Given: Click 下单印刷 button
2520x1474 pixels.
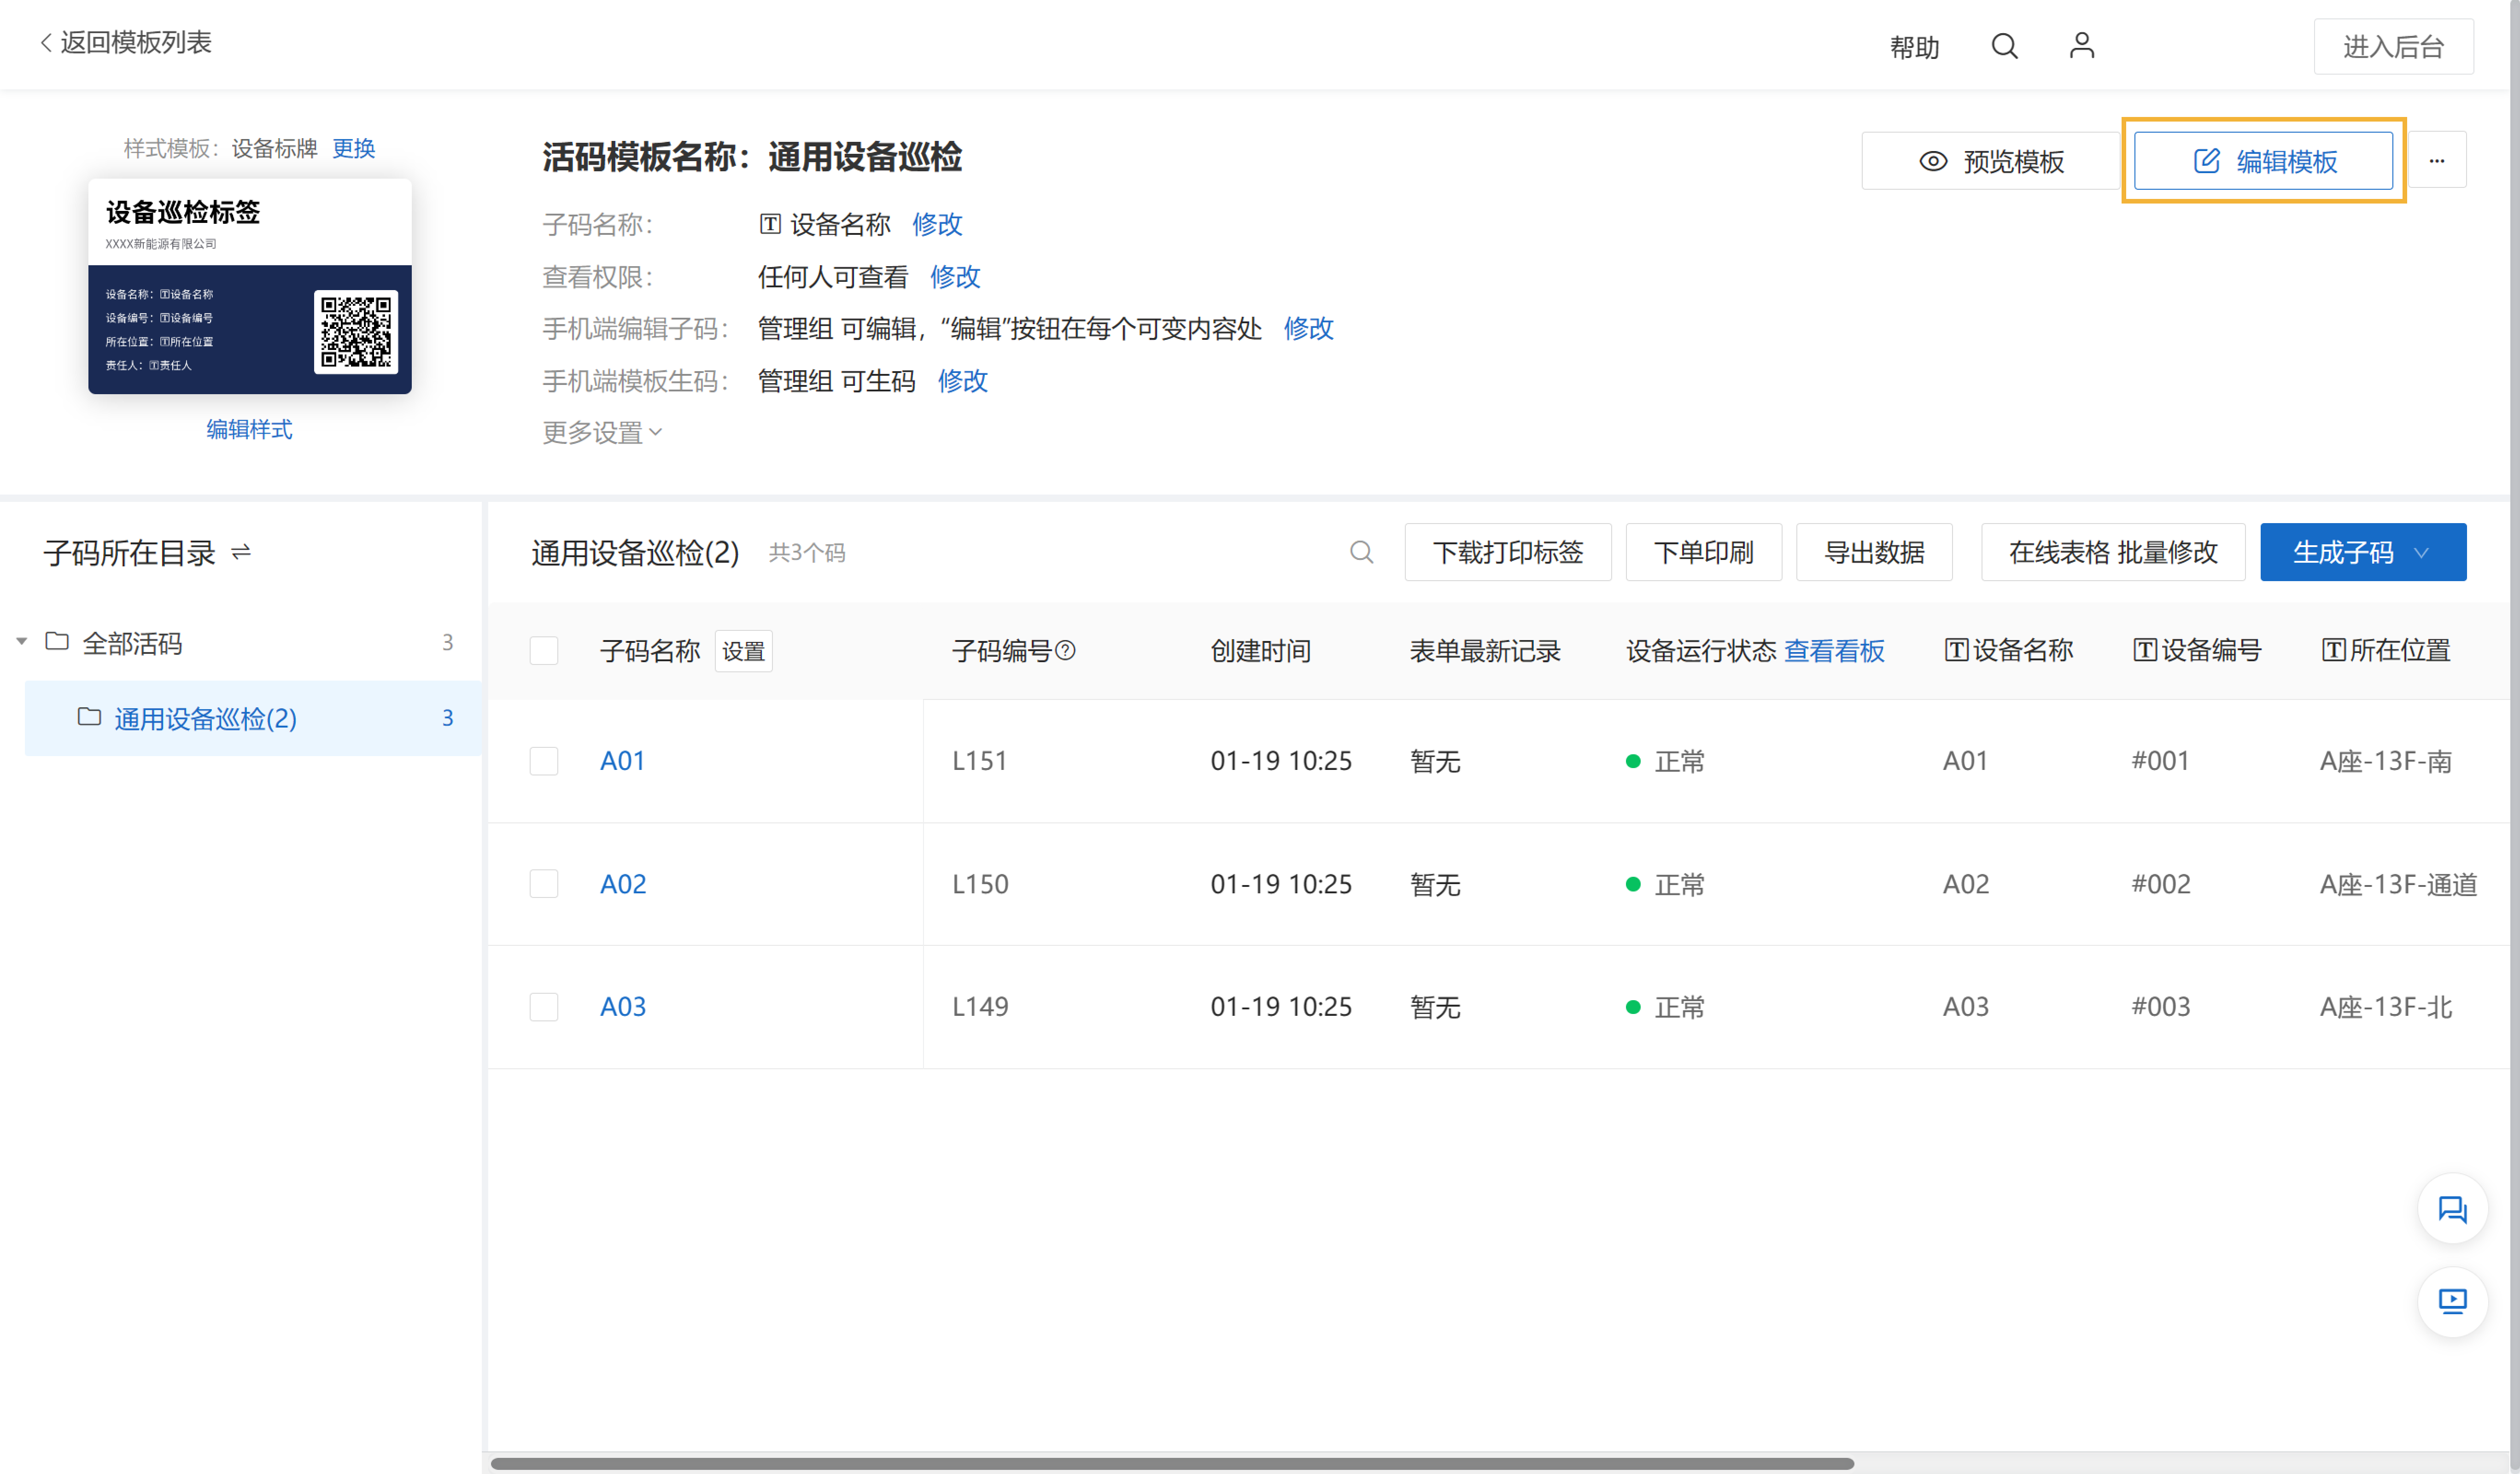Looking at the screenshot, I should click(1703, 552).
